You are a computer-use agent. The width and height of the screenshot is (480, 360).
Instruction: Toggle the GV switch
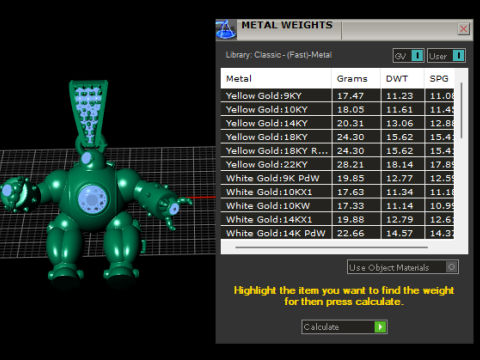point(409,56)
